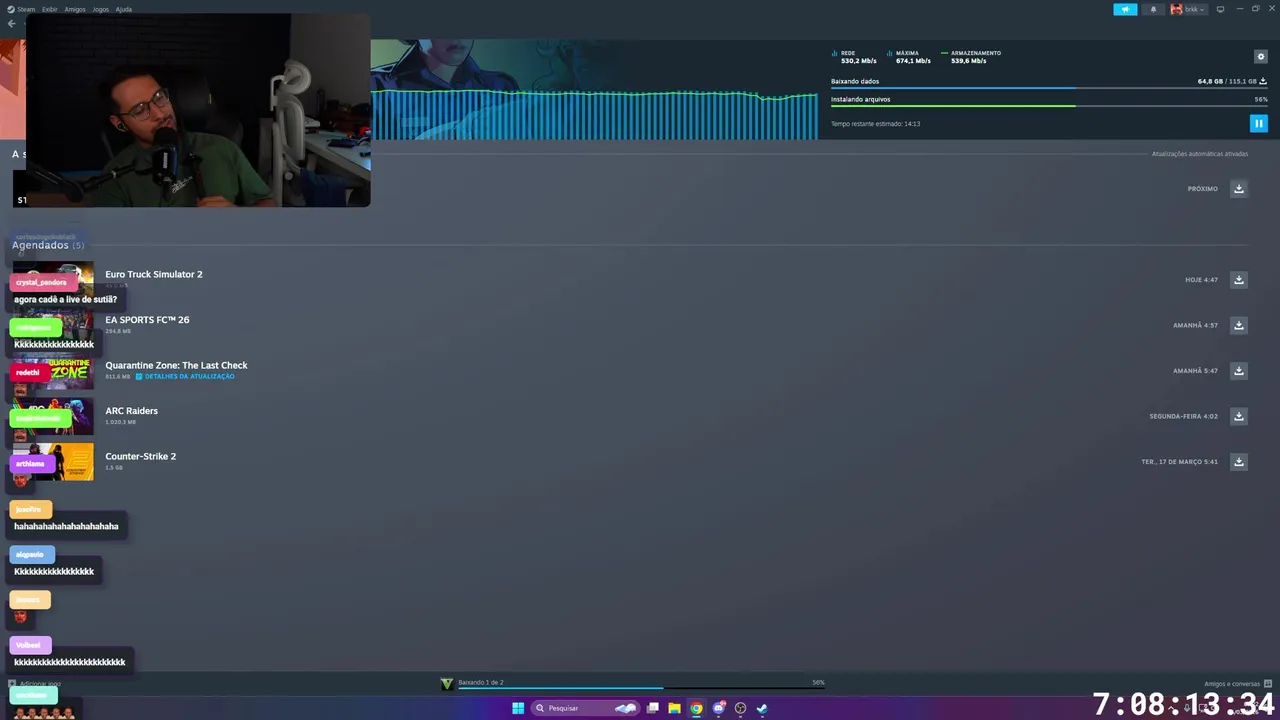
Task: Click the announcements megaphone button
Action: pyautogui.click(x=1125, y=9)
